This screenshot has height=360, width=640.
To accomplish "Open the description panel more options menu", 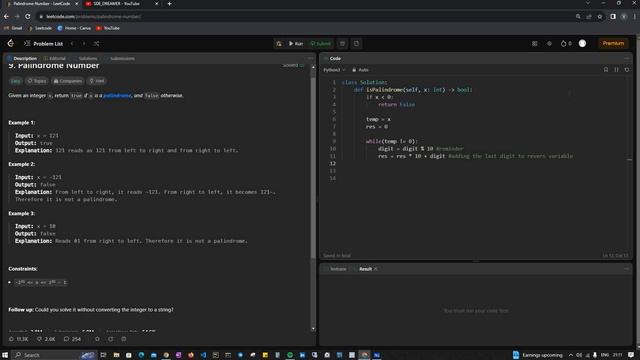I will (310, 58).
